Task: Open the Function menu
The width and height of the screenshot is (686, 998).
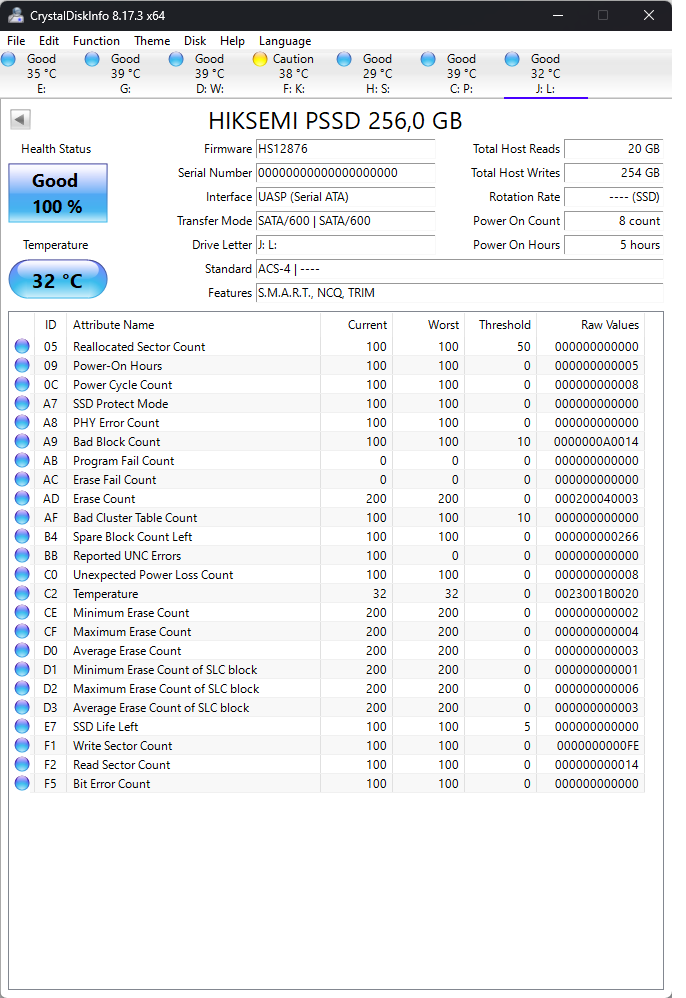Action: tap(96, 41)
